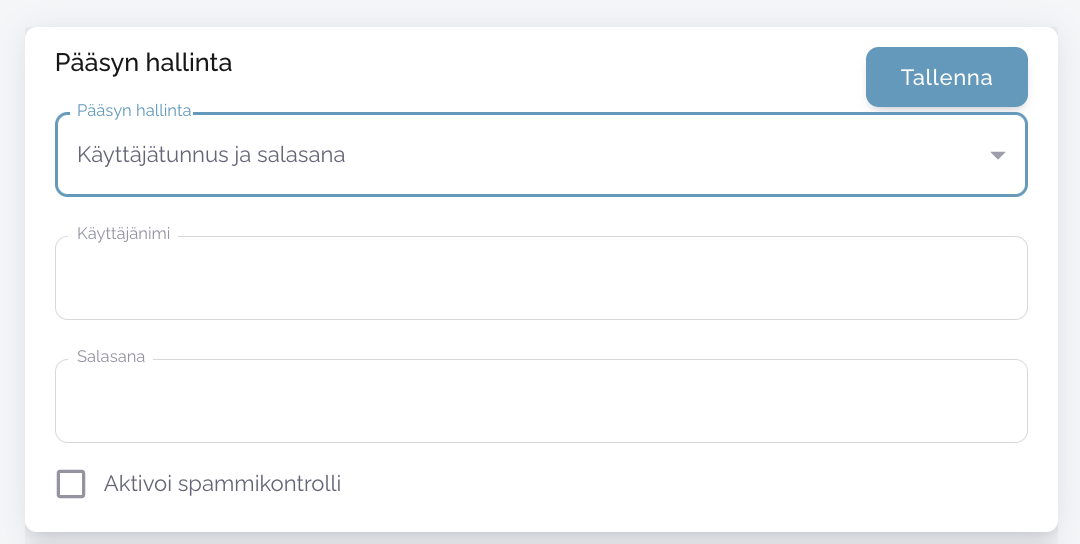Enable the Aktivoi spammikontrolli checkbox

pyautogui.click(x=71, y=484)
